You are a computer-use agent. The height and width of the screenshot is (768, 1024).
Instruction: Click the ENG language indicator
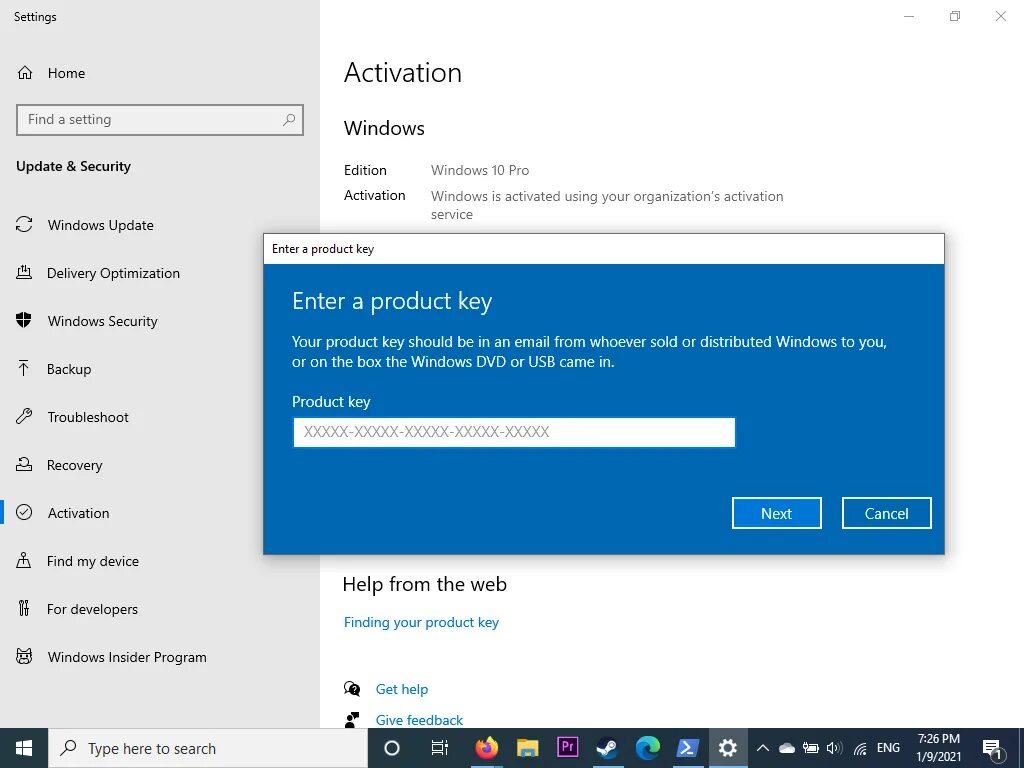(x=888, y=748)
